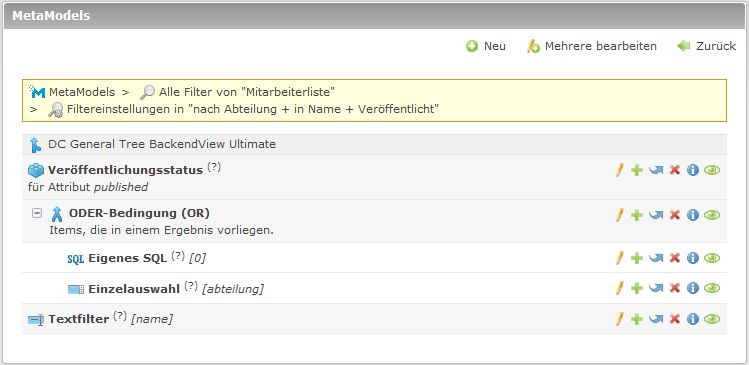The width and height of the screenshot is (749, 365).
Task: Click DC General Tree BackendView Ultimate text
Action: coord(162,144)
